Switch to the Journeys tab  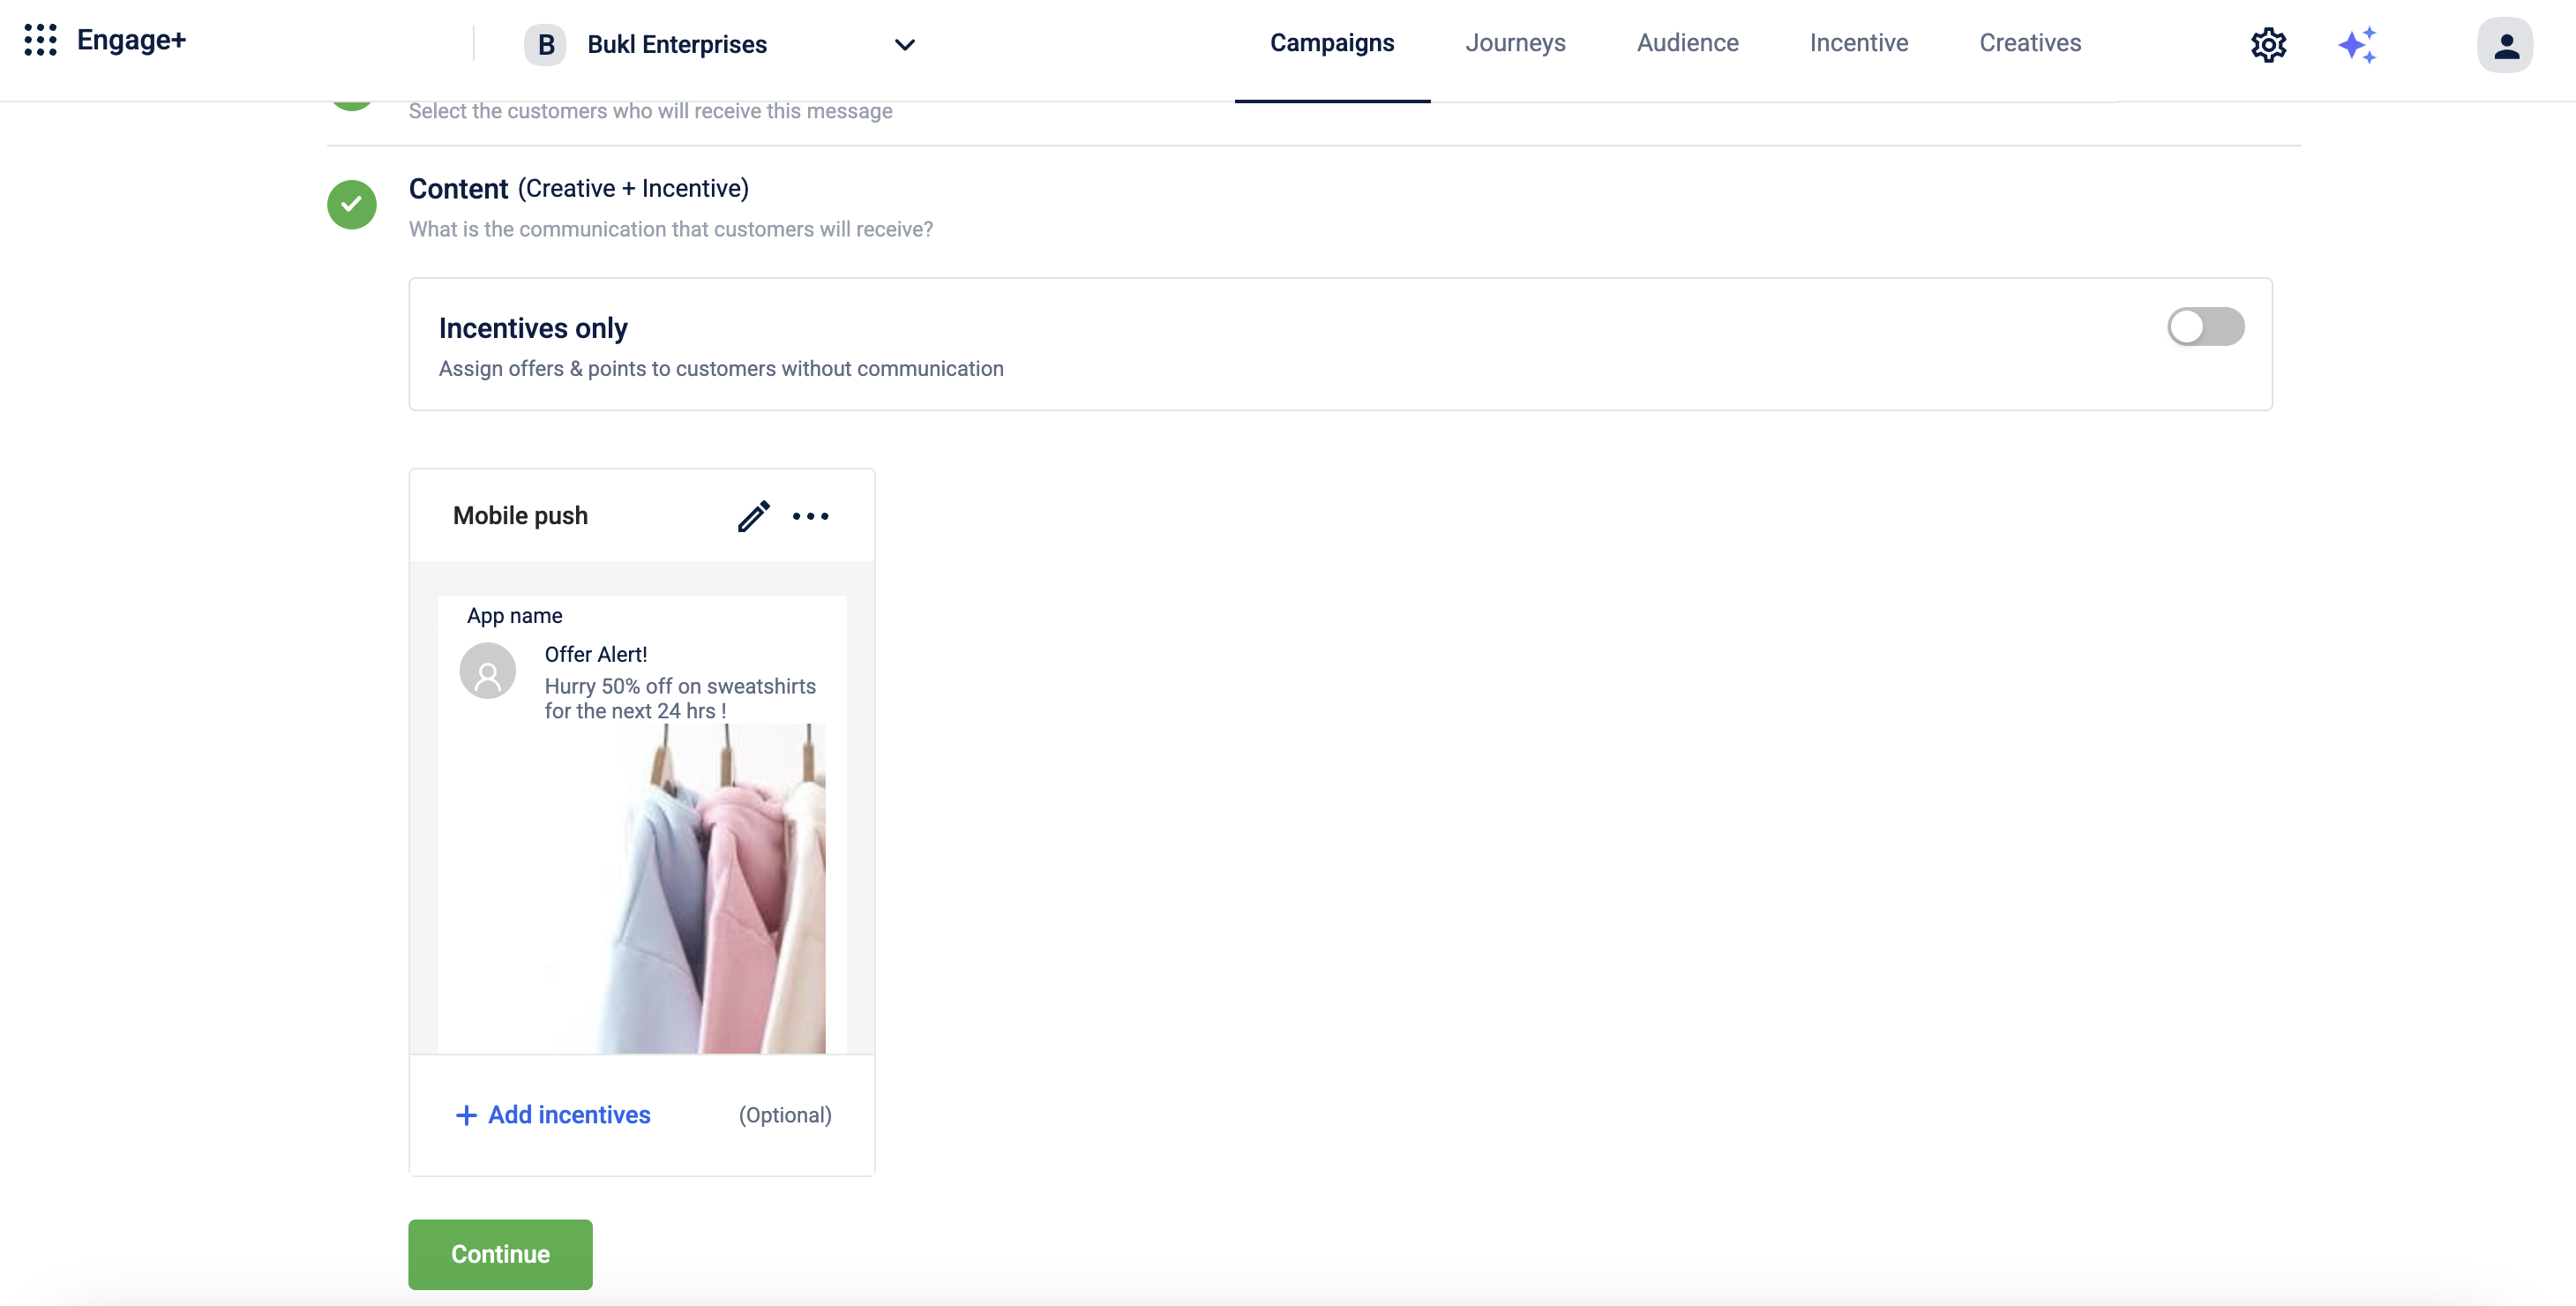(x=1514, y=43)
